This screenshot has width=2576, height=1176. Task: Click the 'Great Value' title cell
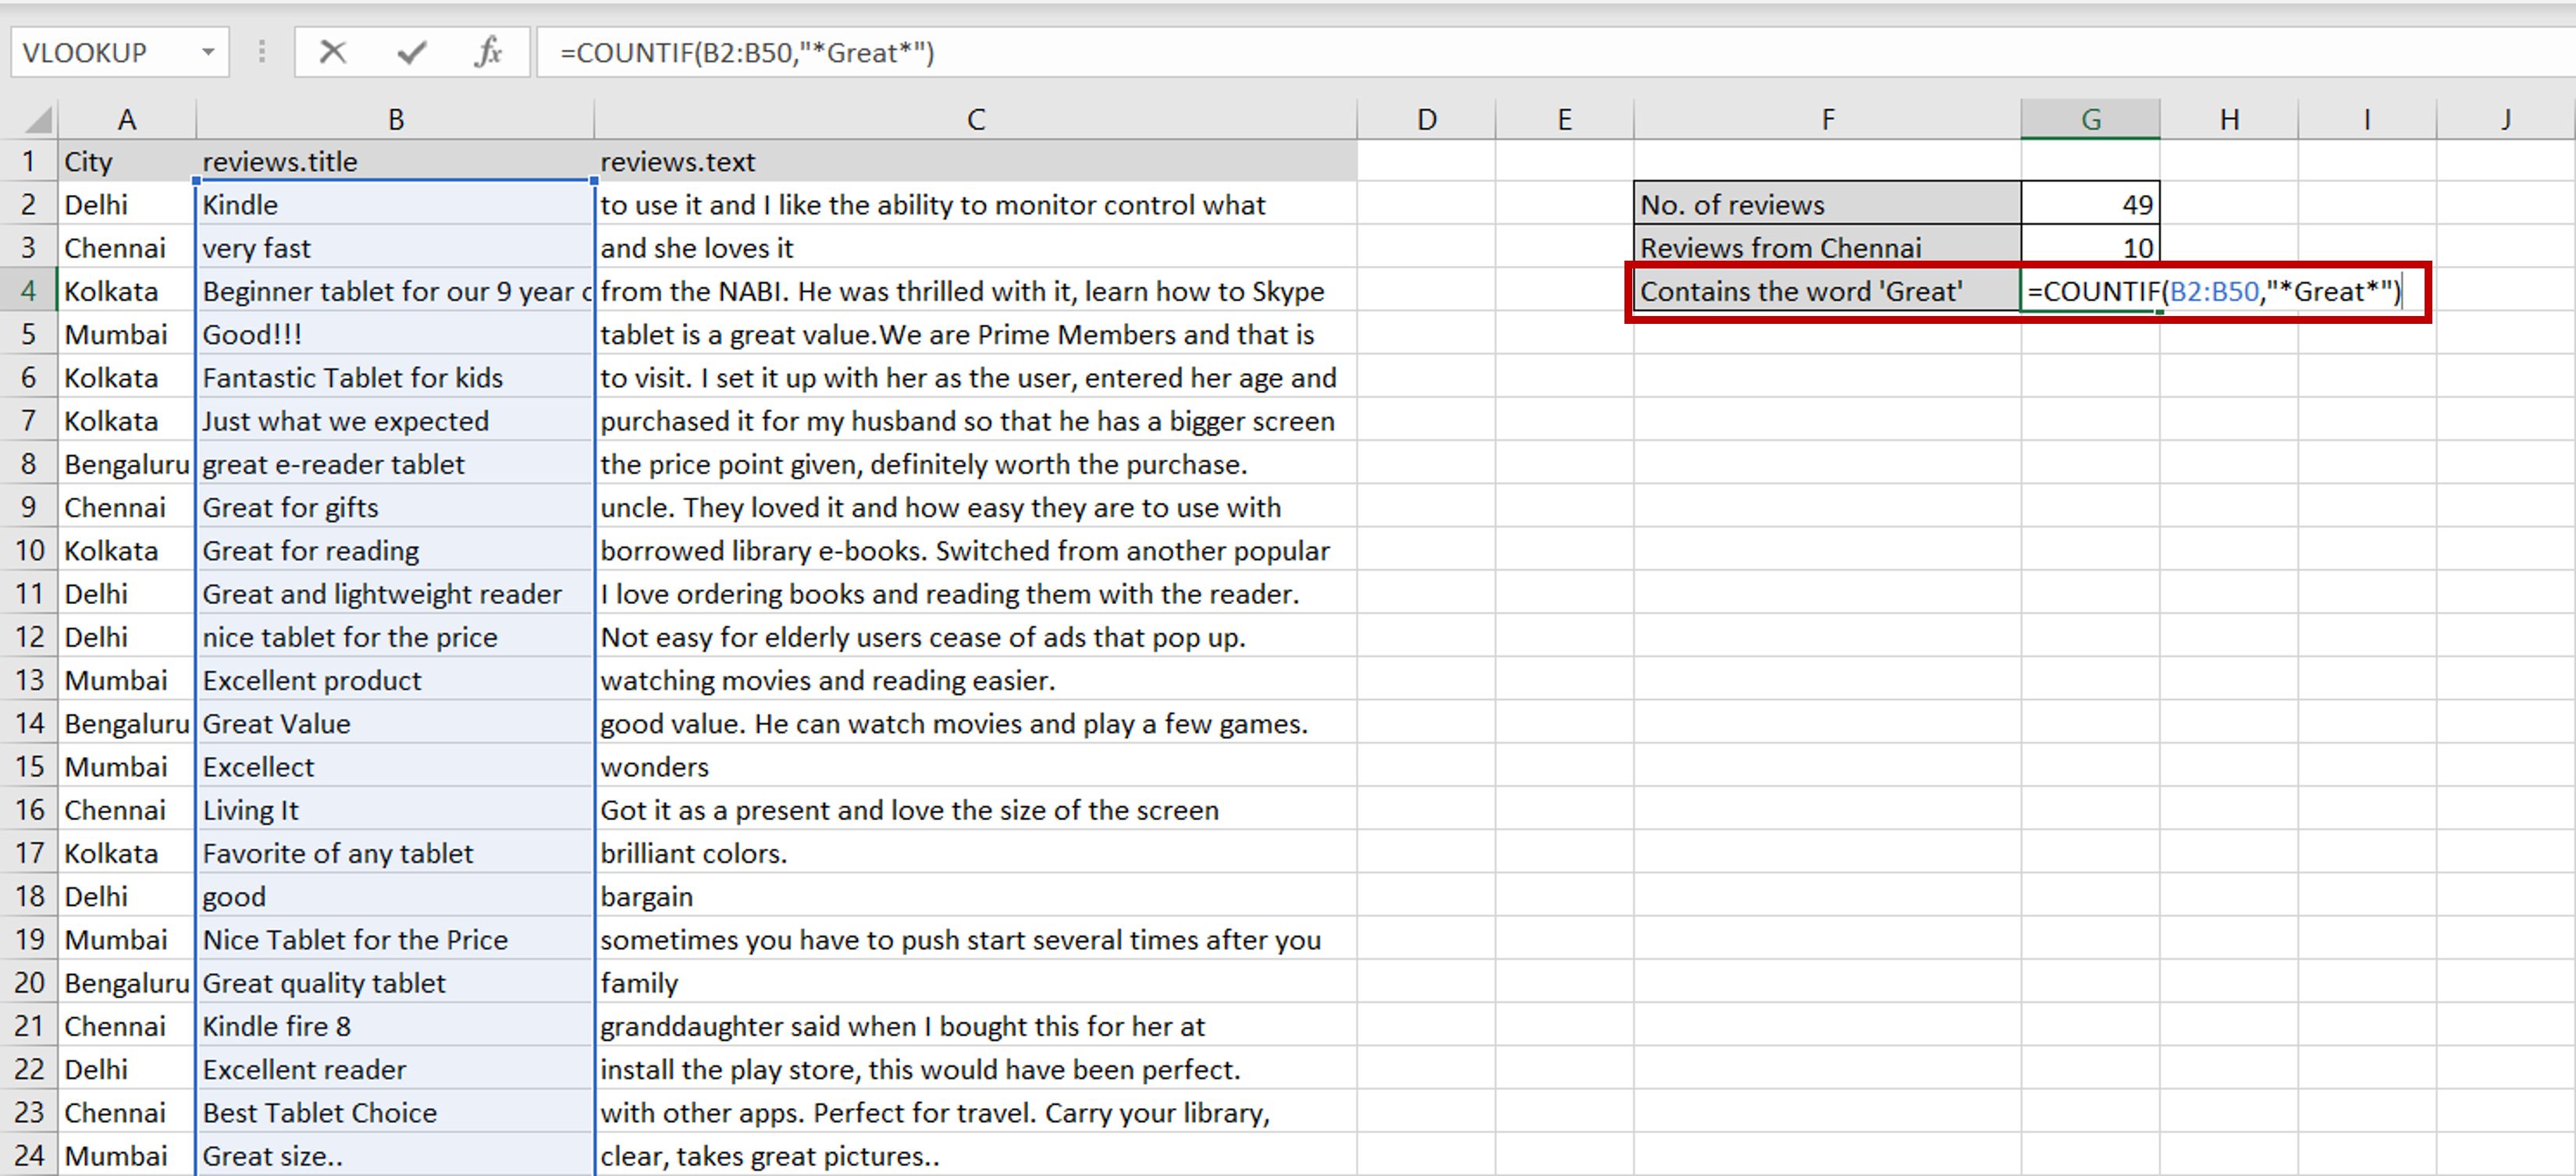[395, 723]
